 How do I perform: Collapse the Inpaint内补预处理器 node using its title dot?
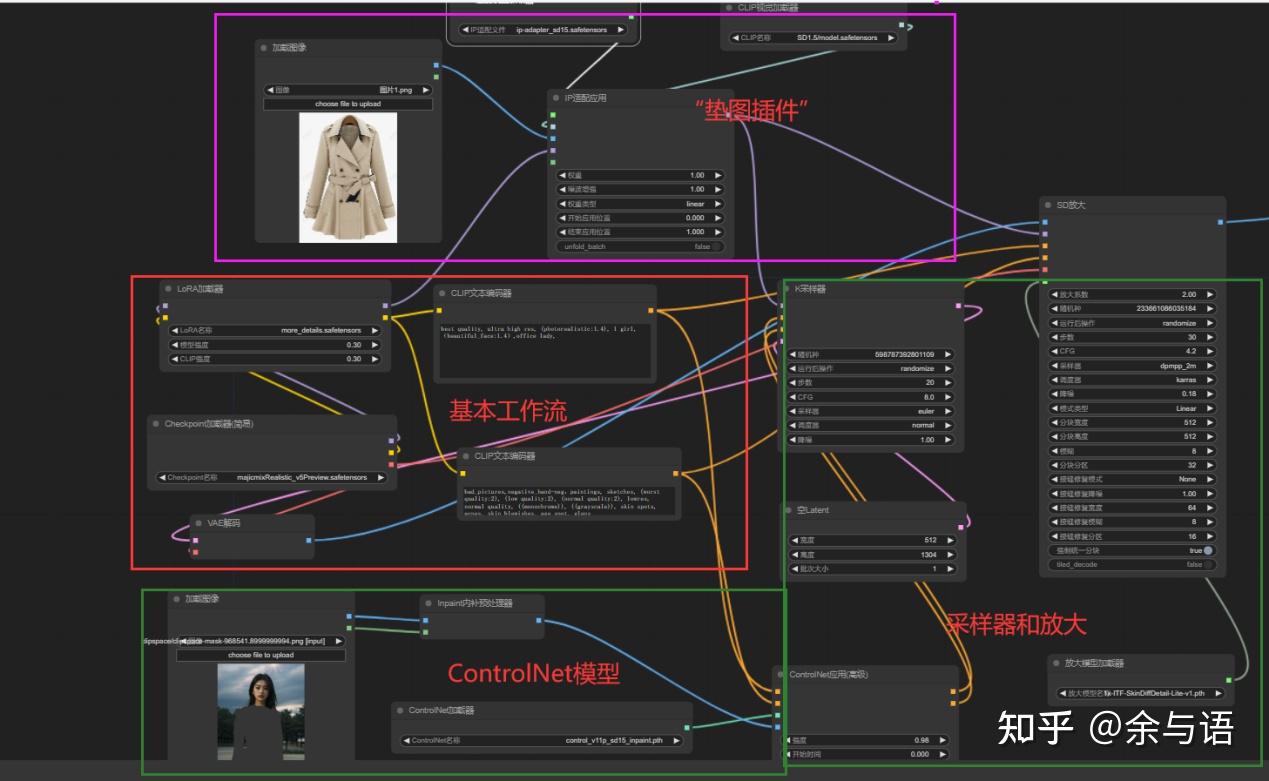point(428,603)
